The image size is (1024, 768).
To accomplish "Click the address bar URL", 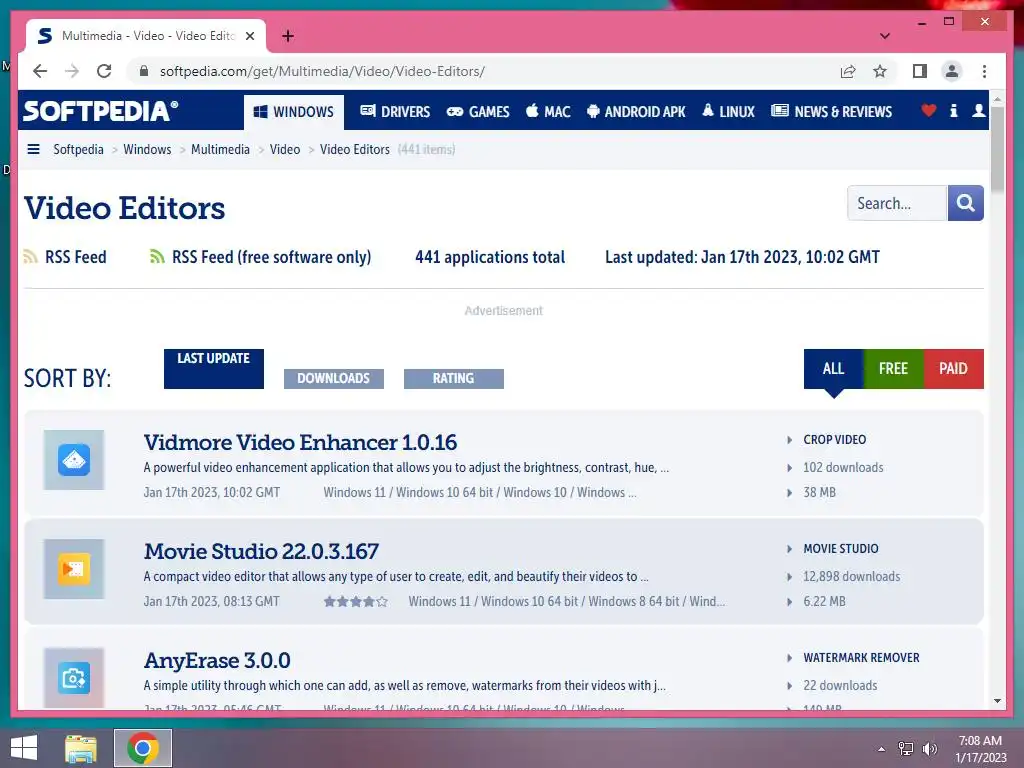I will (322, 71).
